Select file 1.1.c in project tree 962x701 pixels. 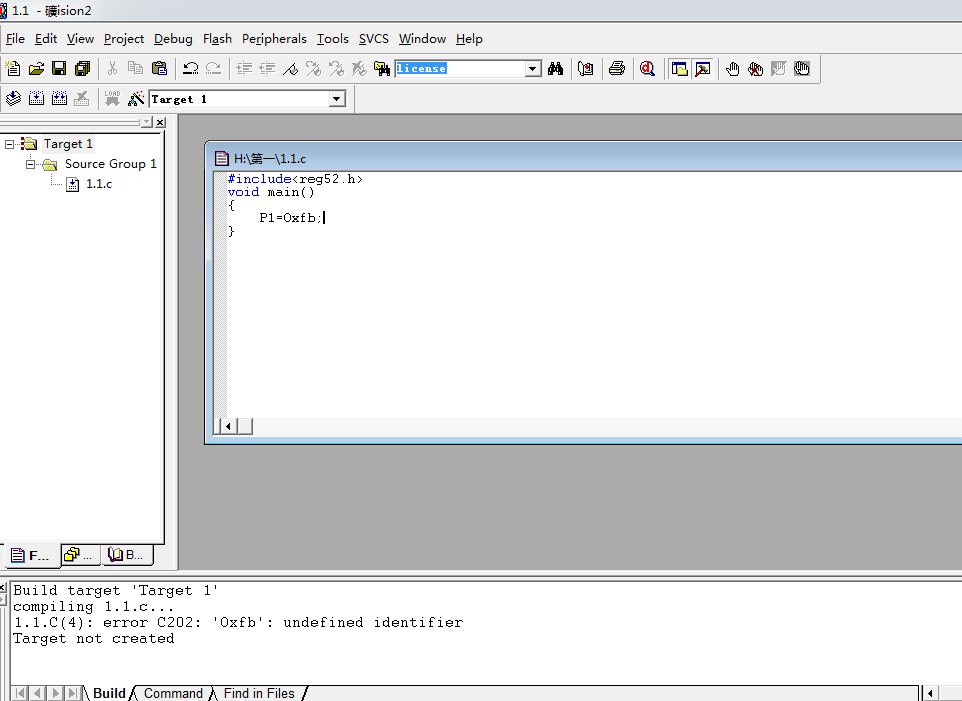tap(99, 183)
